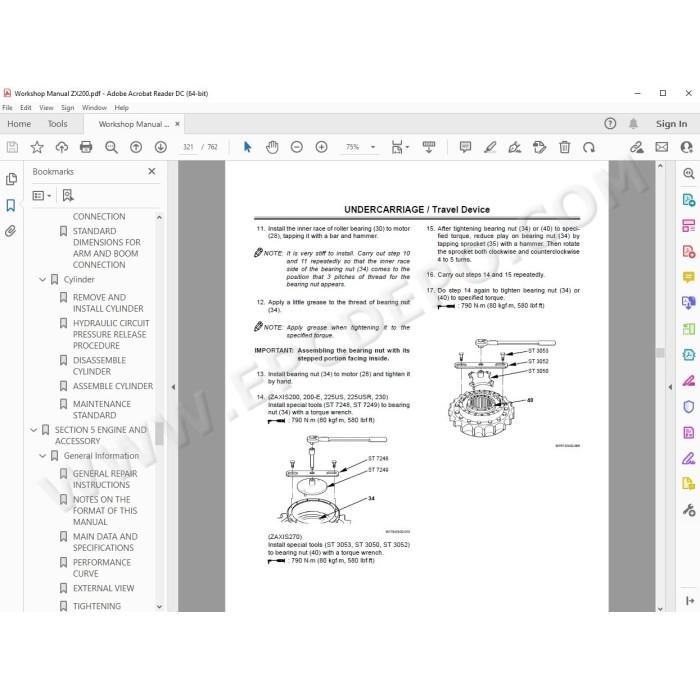Click find current bookmark icon
Image resolution: width=700 pixels, height=700 pixels.
tap(68, 195)
